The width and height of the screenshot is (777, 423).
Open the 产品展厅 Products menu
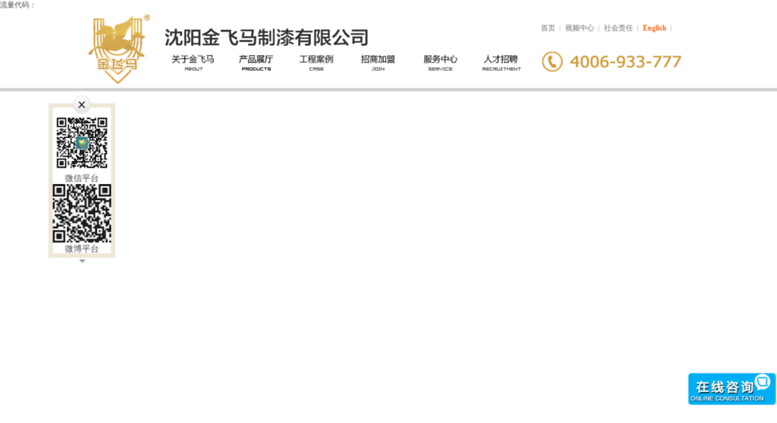pyautogui.click(x=256, y=62)
